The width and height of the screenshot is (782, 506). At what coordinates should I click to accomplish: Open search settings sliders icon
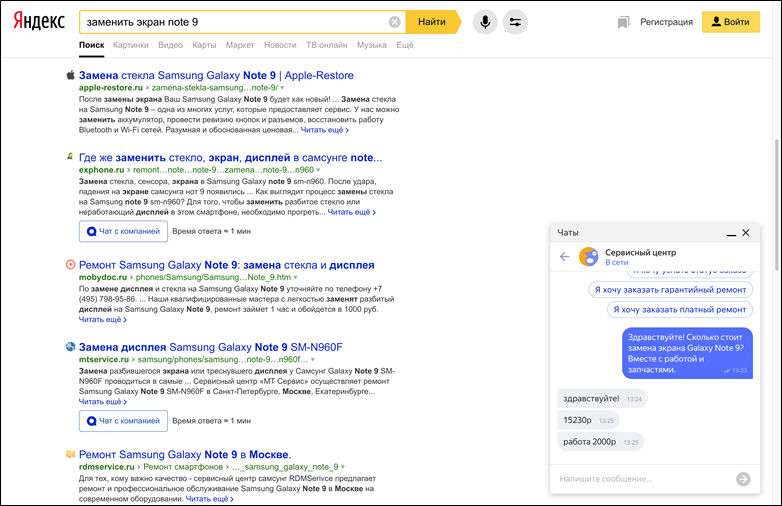(515, 22)
